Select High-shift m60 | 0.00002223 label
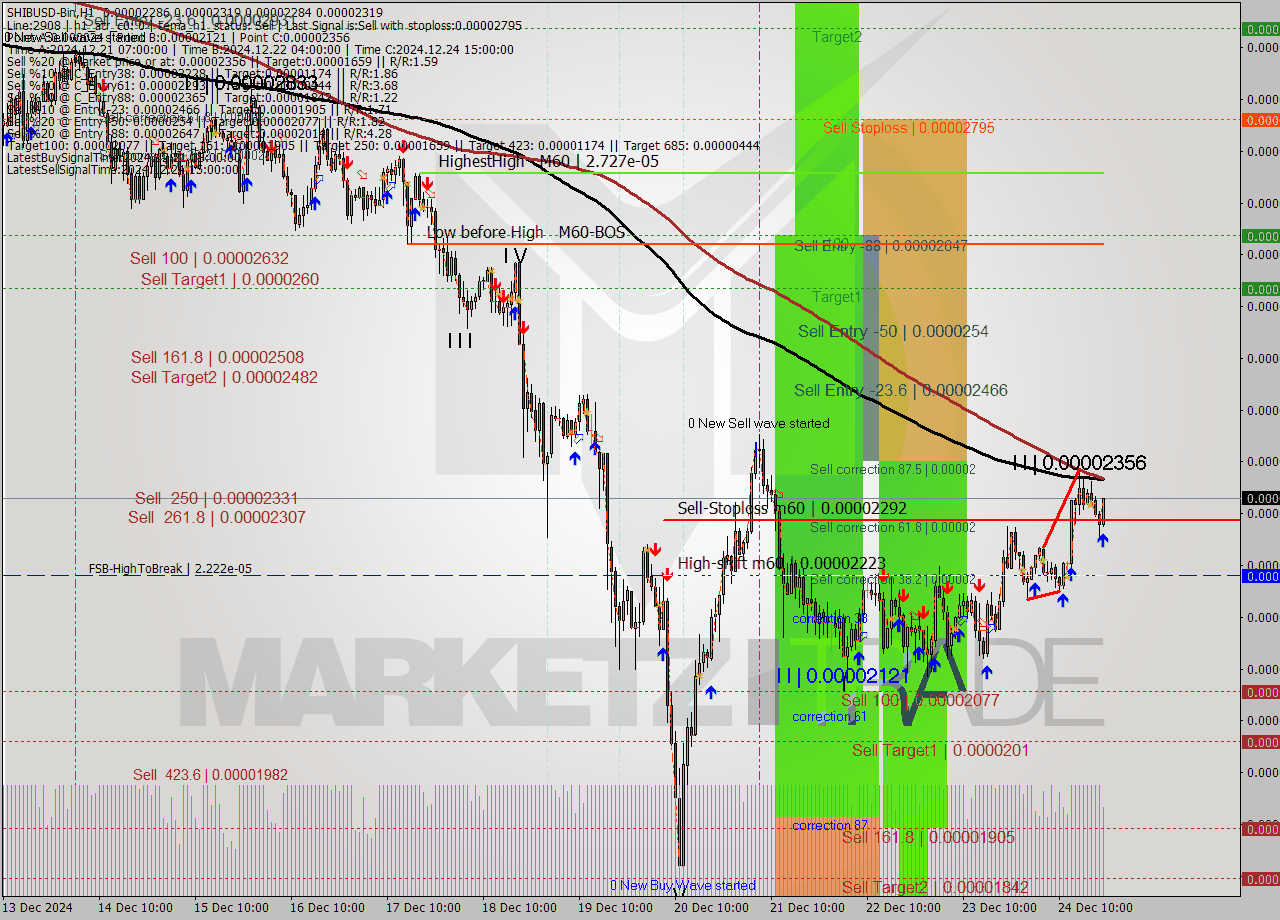Image resolution: width=1280 pixels, height=920 pixels. click(x=784, y=564)
